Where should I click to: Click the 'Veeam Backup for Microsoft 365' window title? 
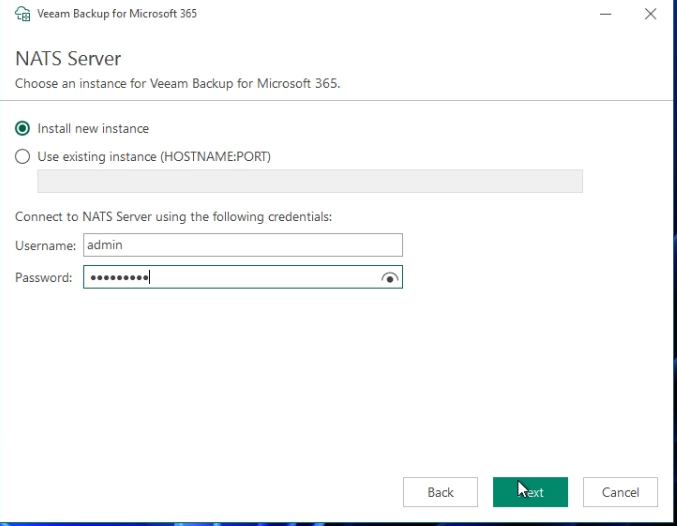(117, 13)
